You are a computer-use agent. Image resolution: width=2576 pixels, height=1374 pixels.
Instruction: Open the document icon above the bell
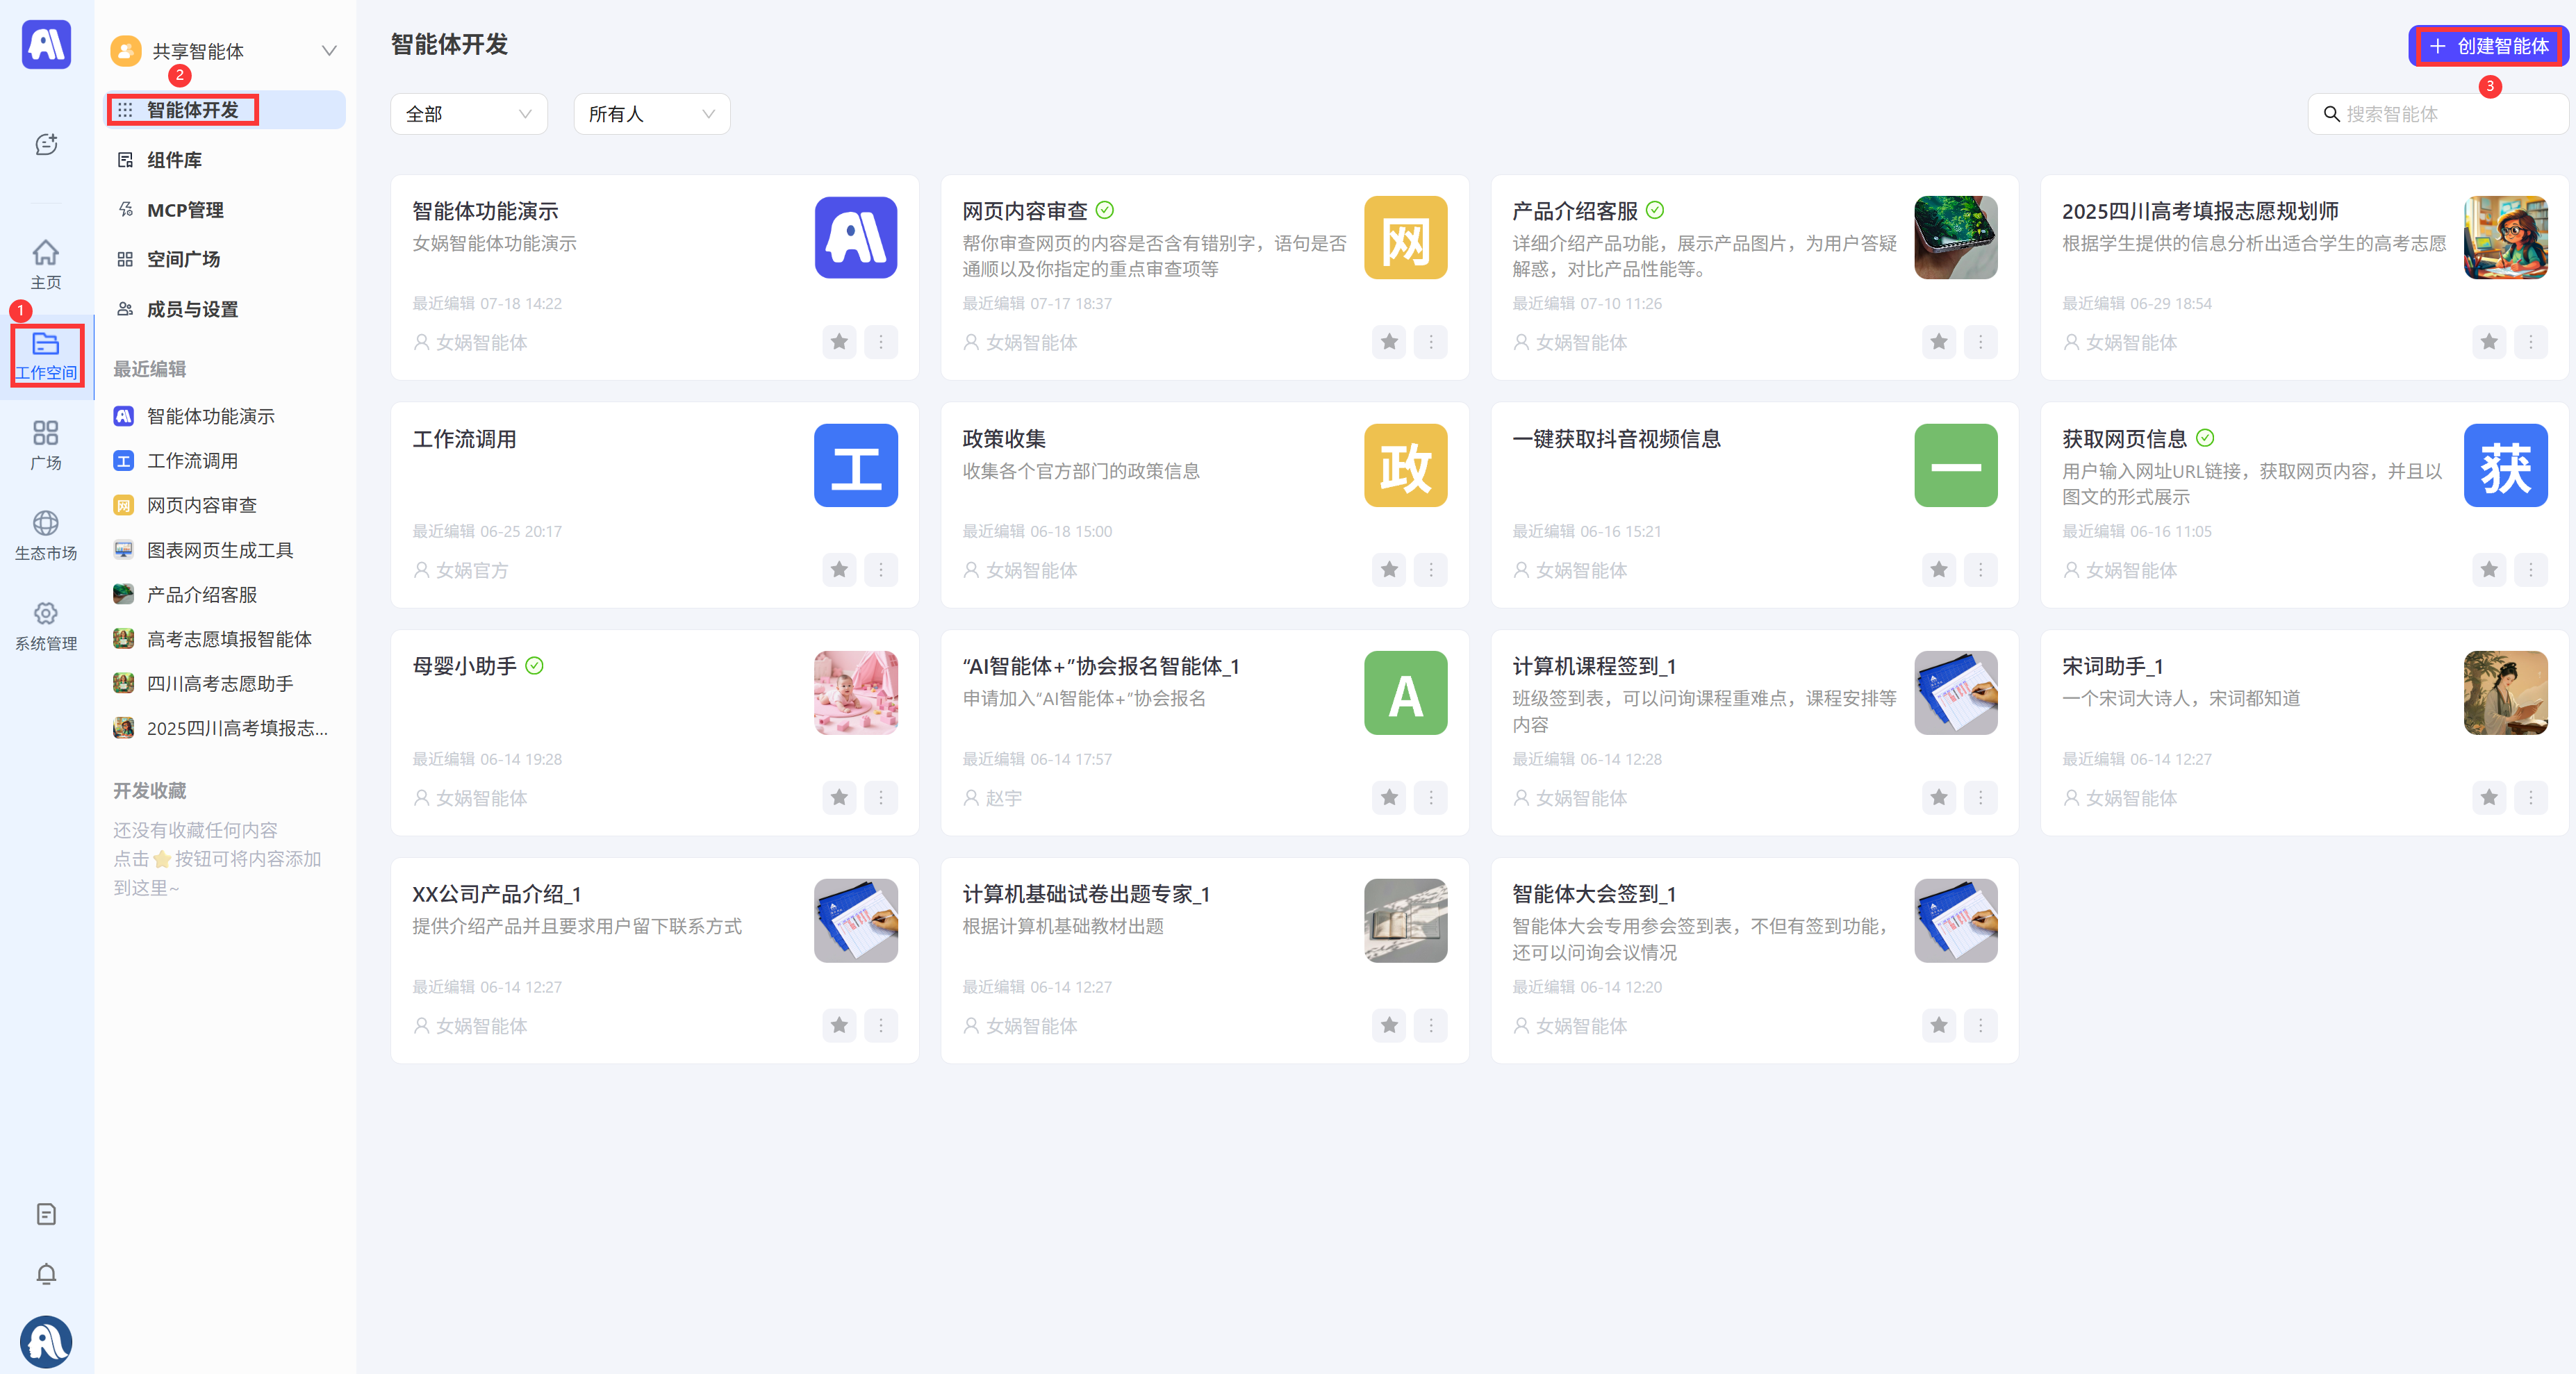(46, 1214)
